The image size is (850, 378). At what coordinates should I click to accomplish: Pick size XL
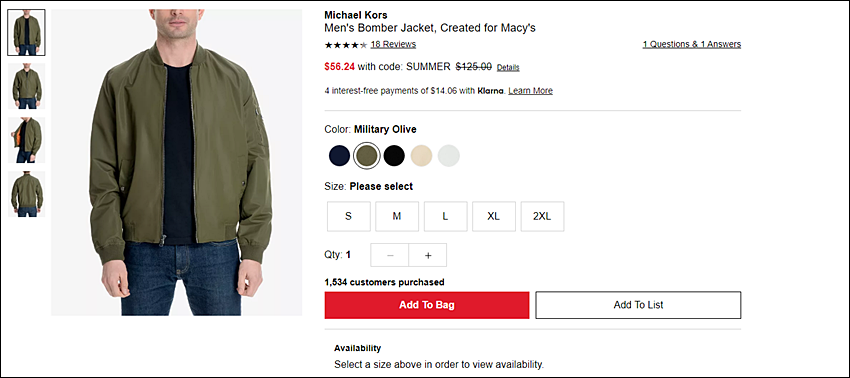pyautogui.click(x=494, y=216)
